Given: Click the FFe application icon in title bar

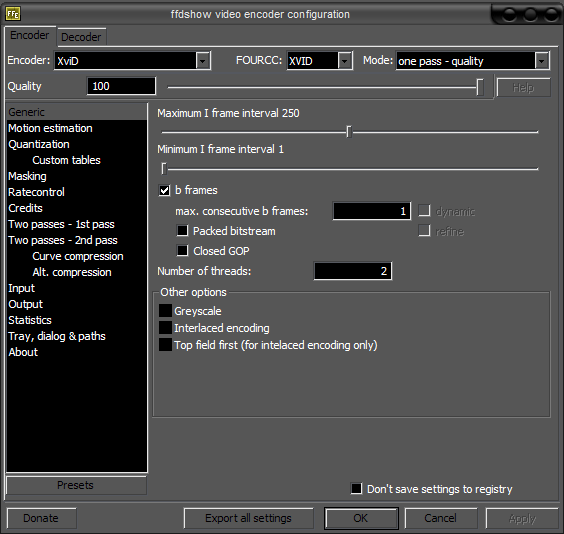Looking at the screenshot, I should click(x=13, y=14).
